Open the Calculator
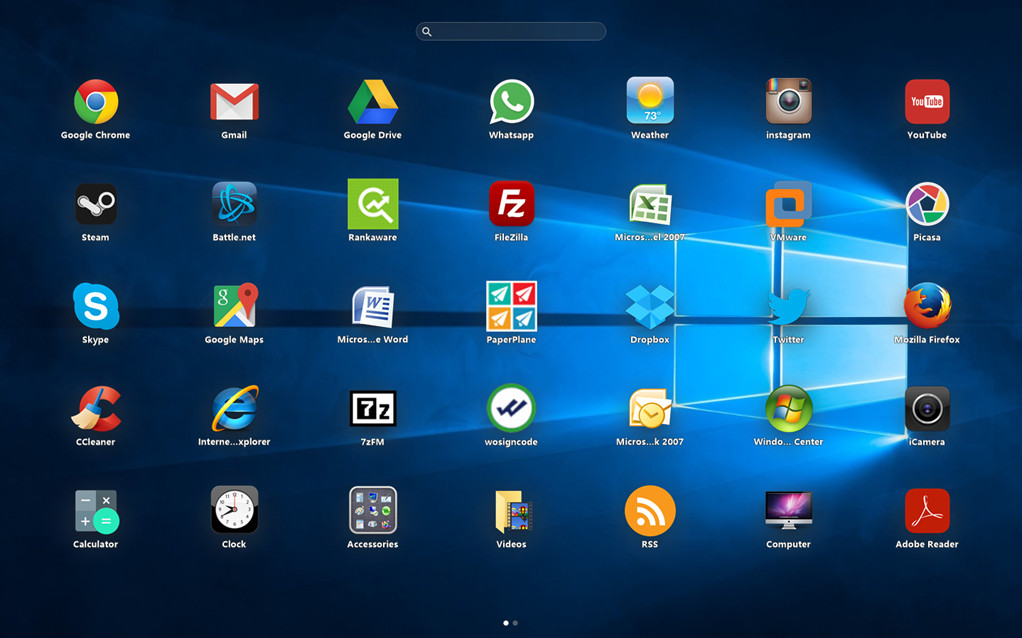Viewport: 1022px width, 638px height. (96, 511)
